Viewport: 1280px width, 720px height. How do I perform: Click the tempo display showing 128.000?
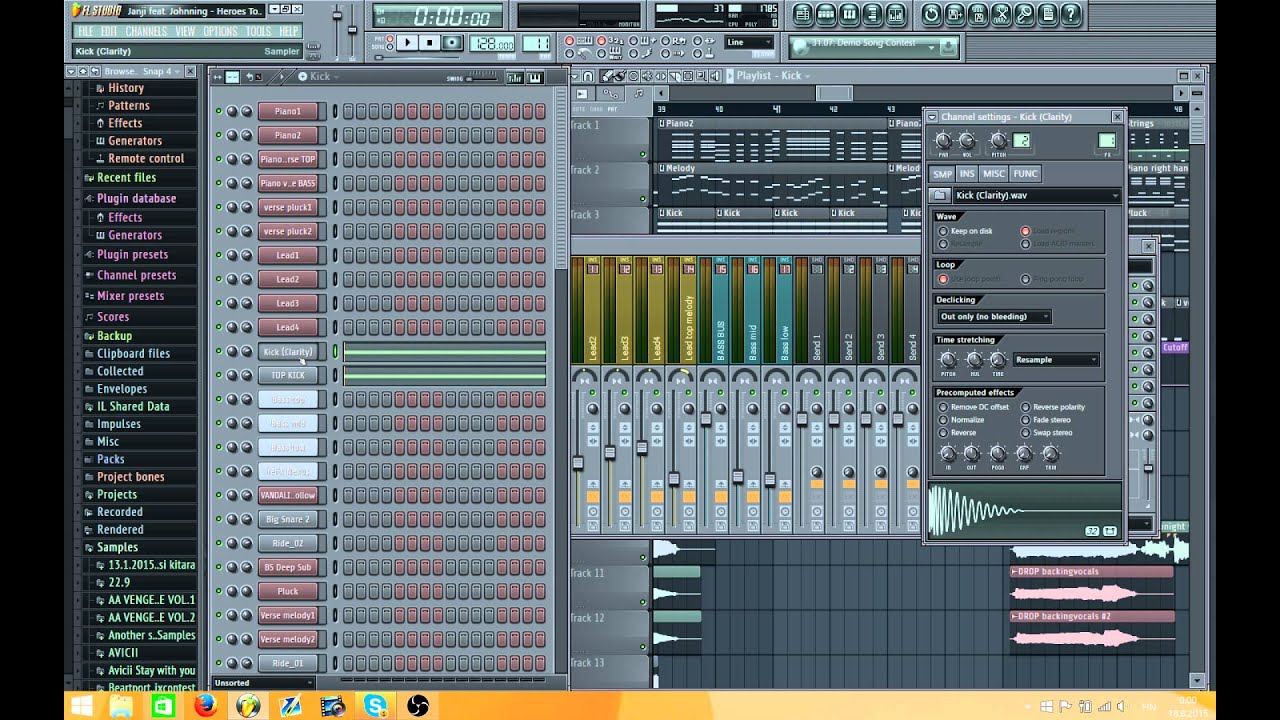(492, 44)
